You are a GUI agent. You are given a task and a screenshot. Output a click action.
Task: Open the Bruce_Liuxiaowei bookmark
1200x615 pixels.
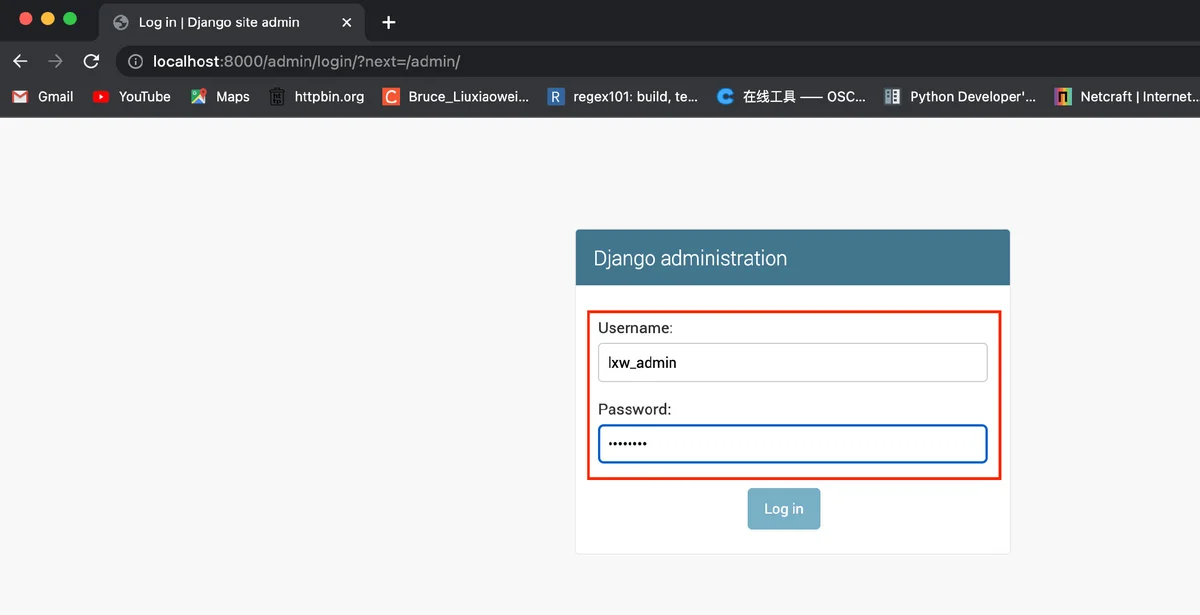click(x=456, y=96)
